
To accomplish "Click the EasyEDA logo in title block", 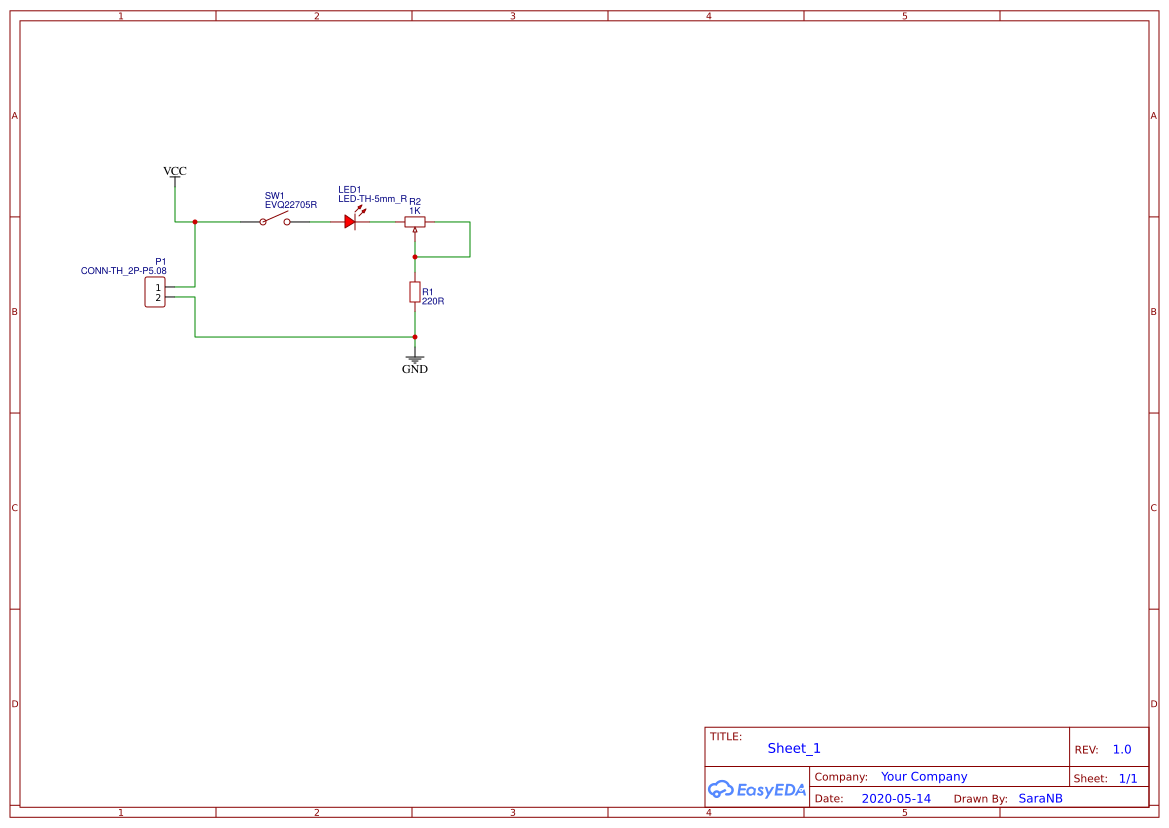I will coord(757,789).
